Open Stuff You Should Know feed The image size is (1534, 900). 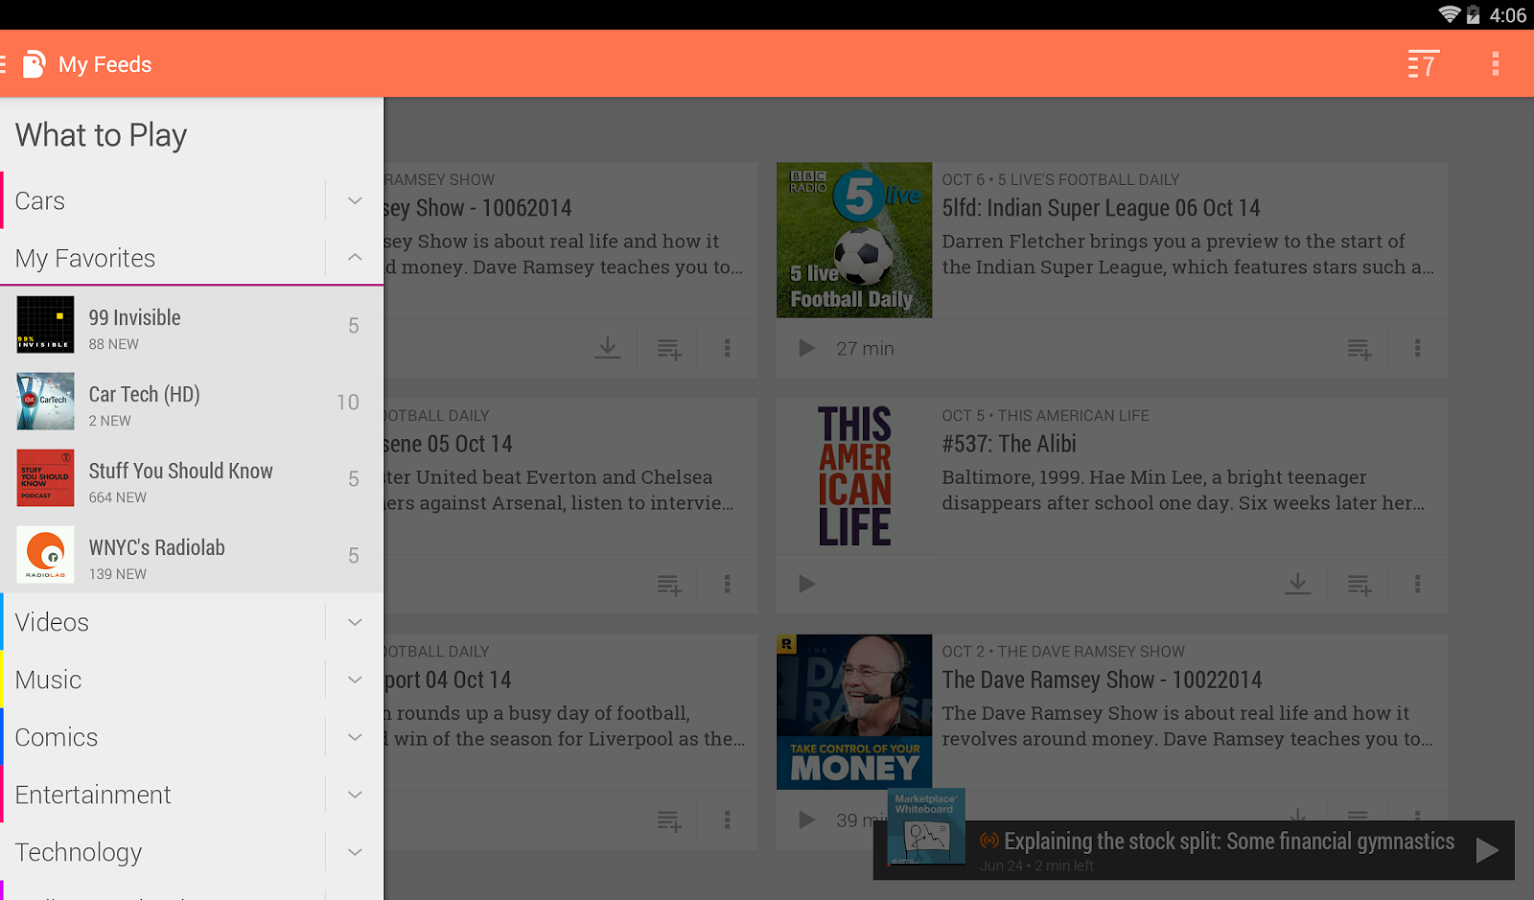pos(192,479)
